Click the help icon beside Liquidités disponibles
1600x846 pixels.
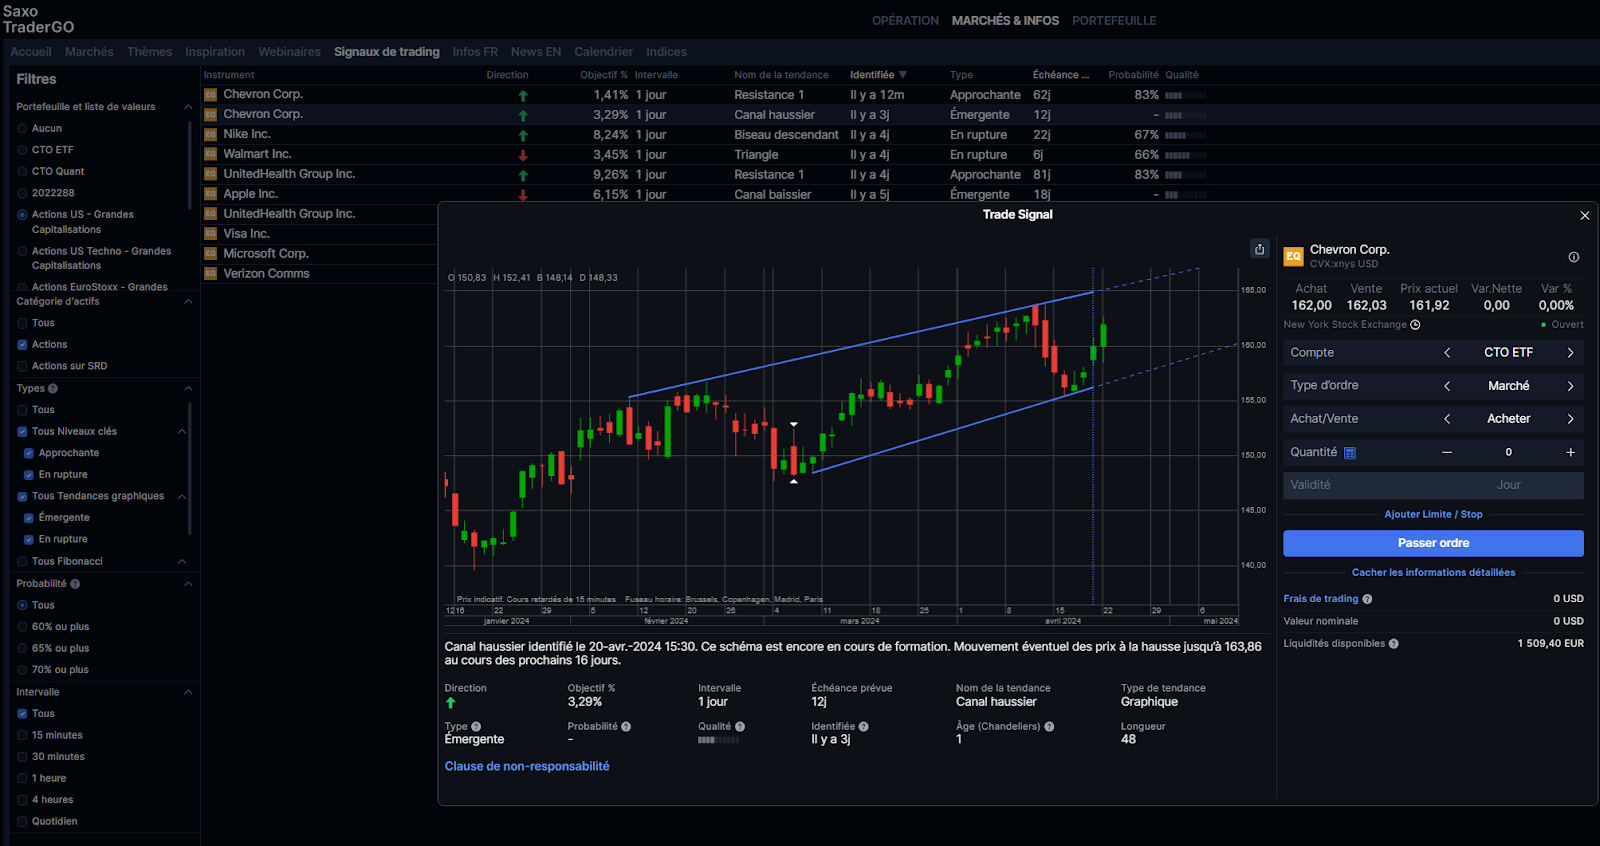pyautogui.click(x=1393, y=644)
